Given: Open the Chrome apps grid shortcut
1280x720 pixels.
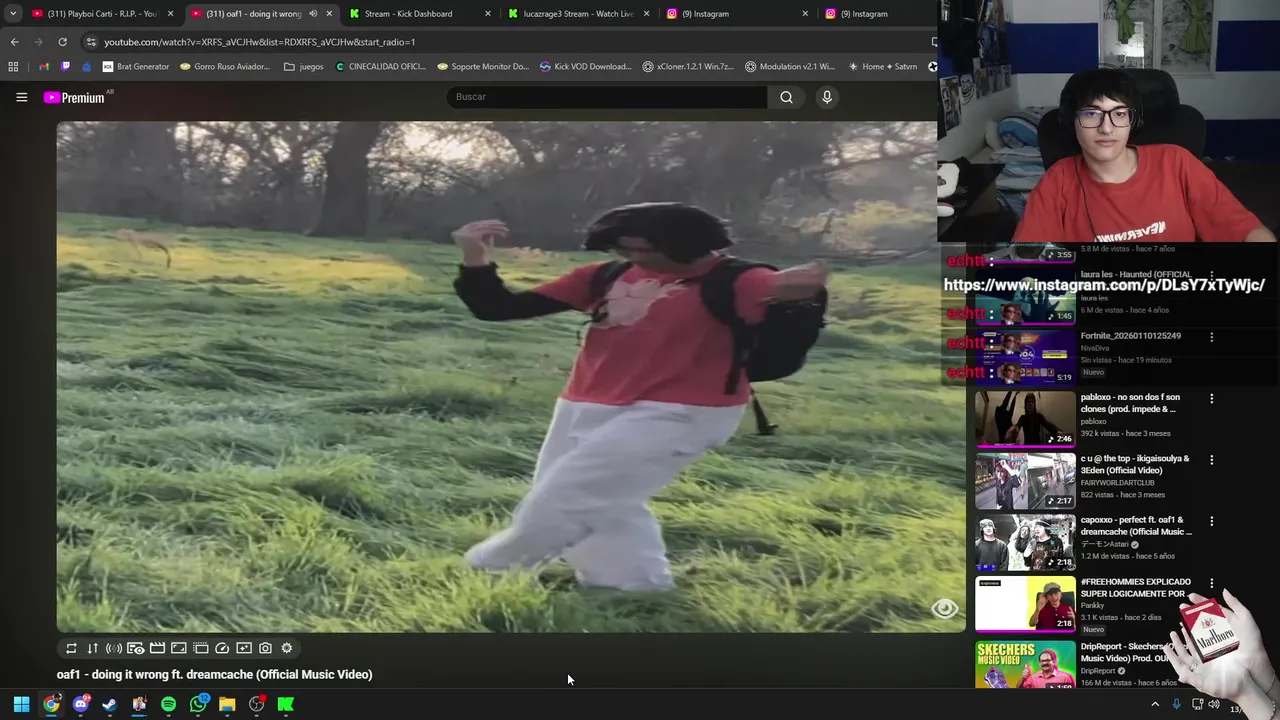Looking at the screenshot, I should 13,67.
